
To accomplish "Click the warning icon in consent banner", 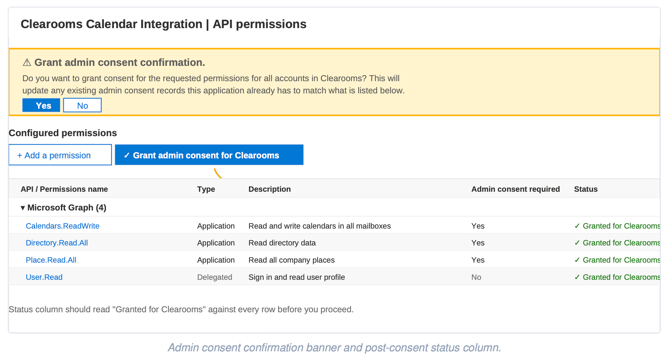I will (x=26, y=63).
